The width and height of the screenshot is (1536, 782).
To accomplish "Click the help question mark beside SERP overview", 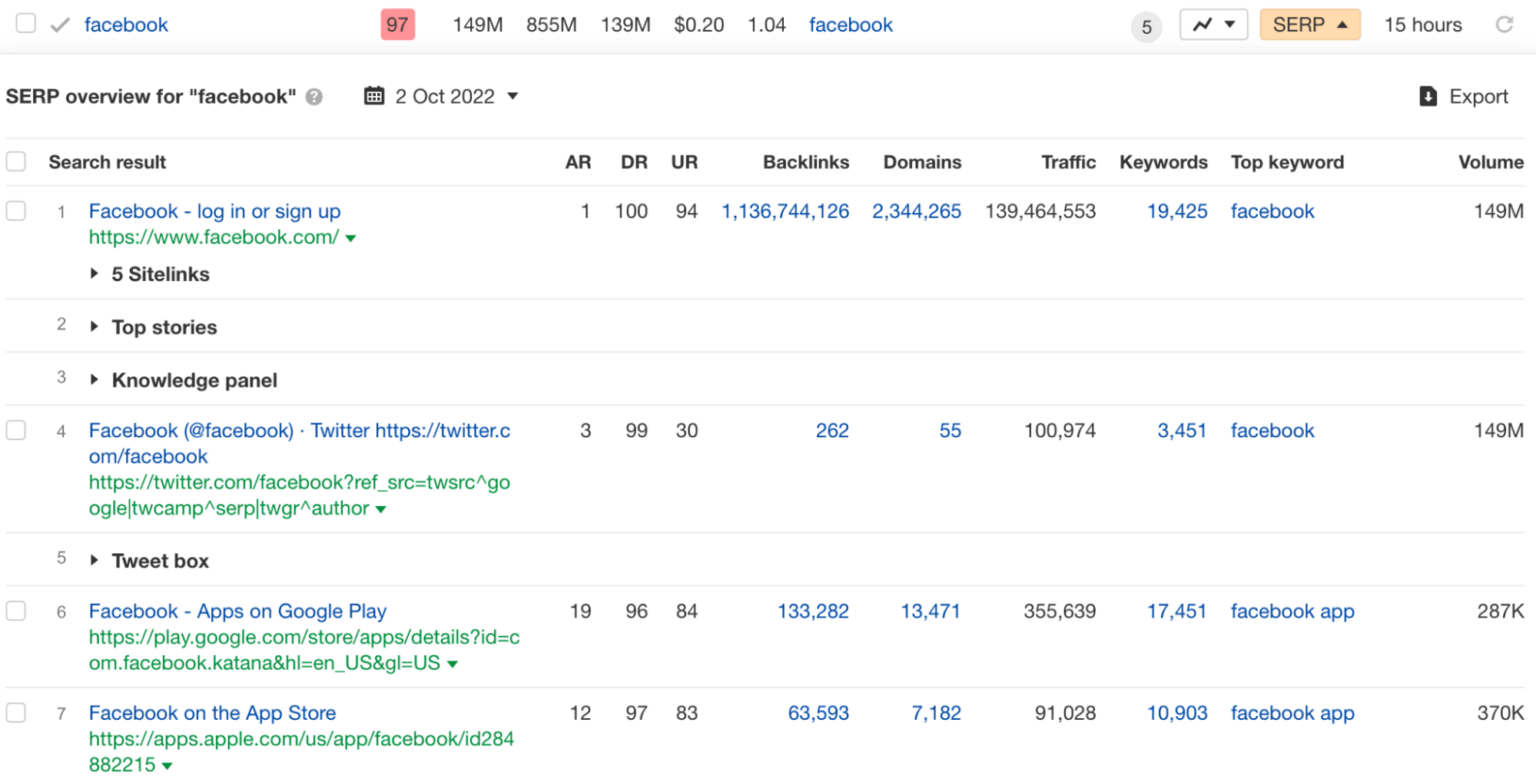I will [314, 97].
